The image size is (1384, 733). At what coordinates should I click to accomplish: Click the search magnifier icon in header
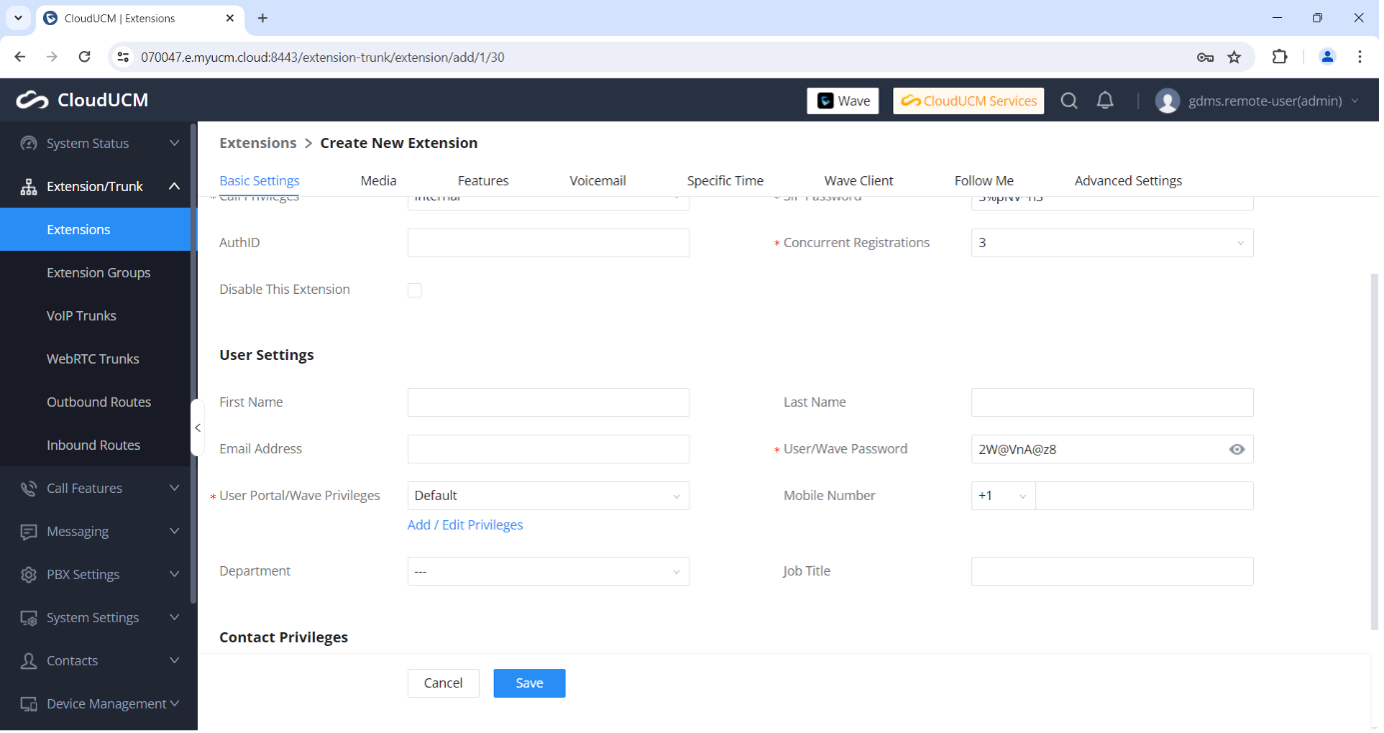(1069, 100)
